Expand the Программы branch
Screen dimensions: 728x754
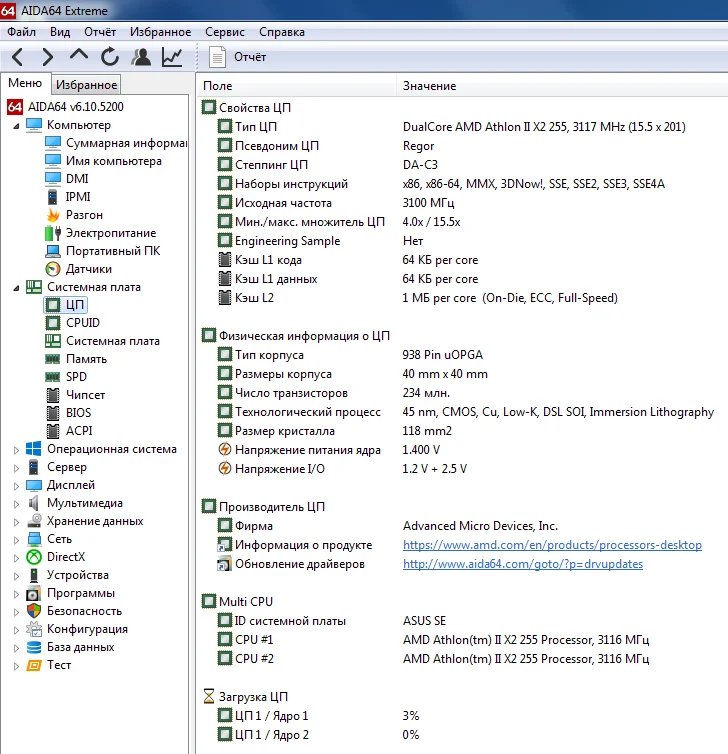pos(16,594)
